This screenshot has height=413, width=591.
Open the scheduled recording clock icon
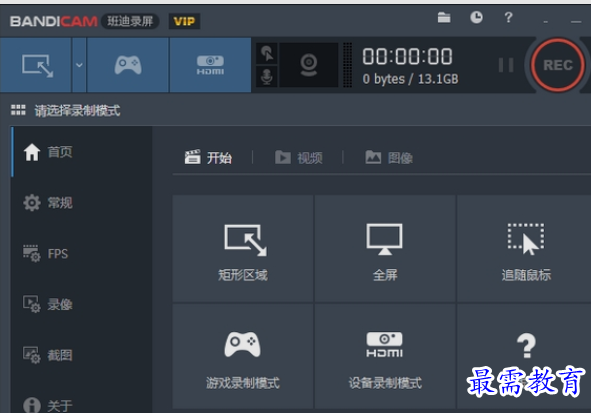(x=476, y=17)
